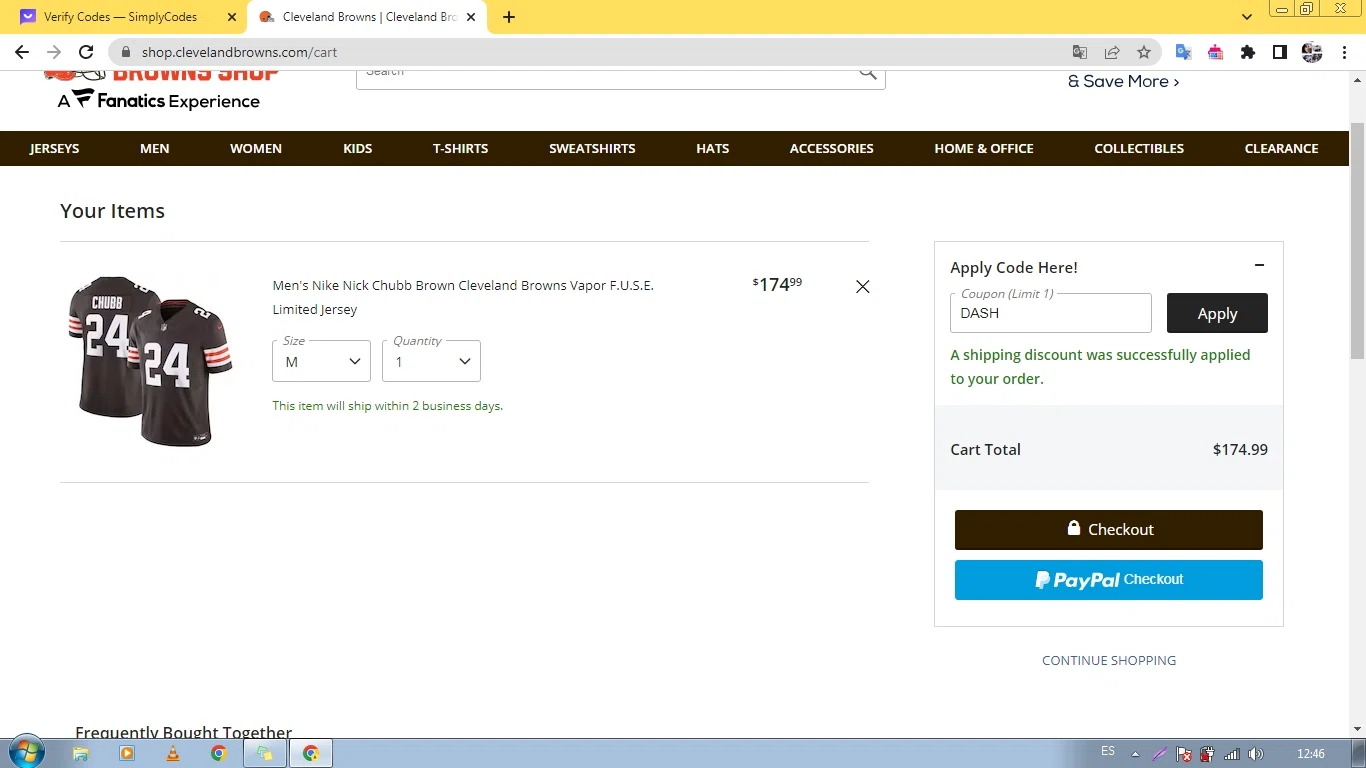This screenshot has width=1366, height=768.
Task: Launch VLC from the taskbar
Action: 173,754
